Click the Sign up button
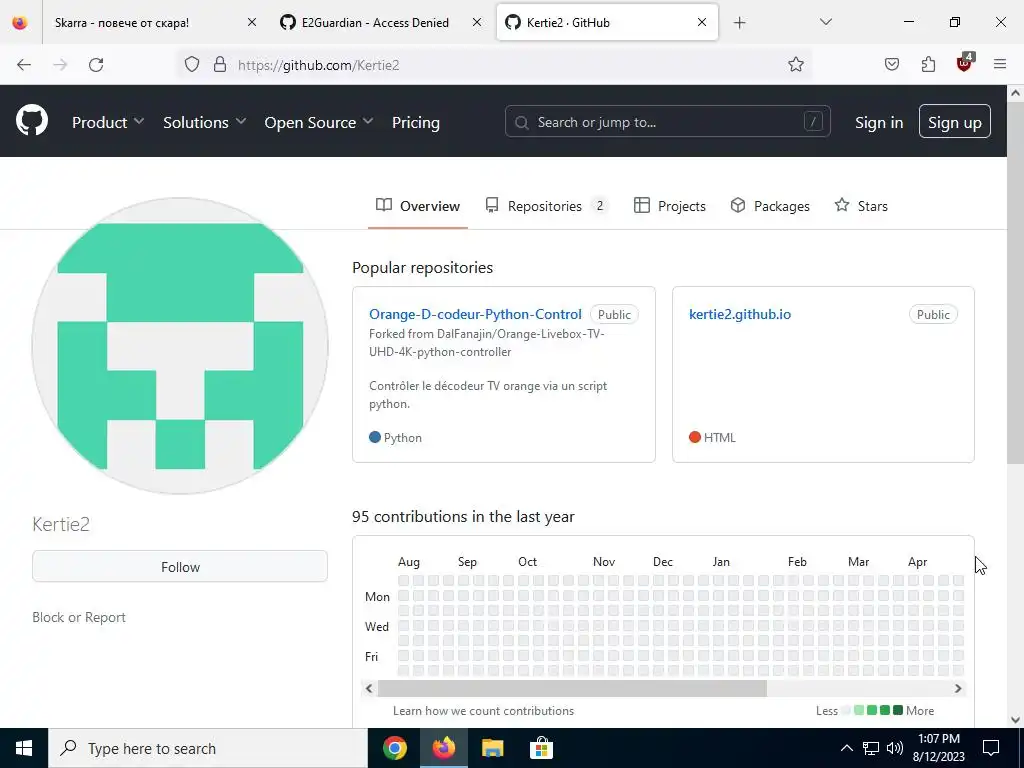1024x768 pixels. [954, 121]
